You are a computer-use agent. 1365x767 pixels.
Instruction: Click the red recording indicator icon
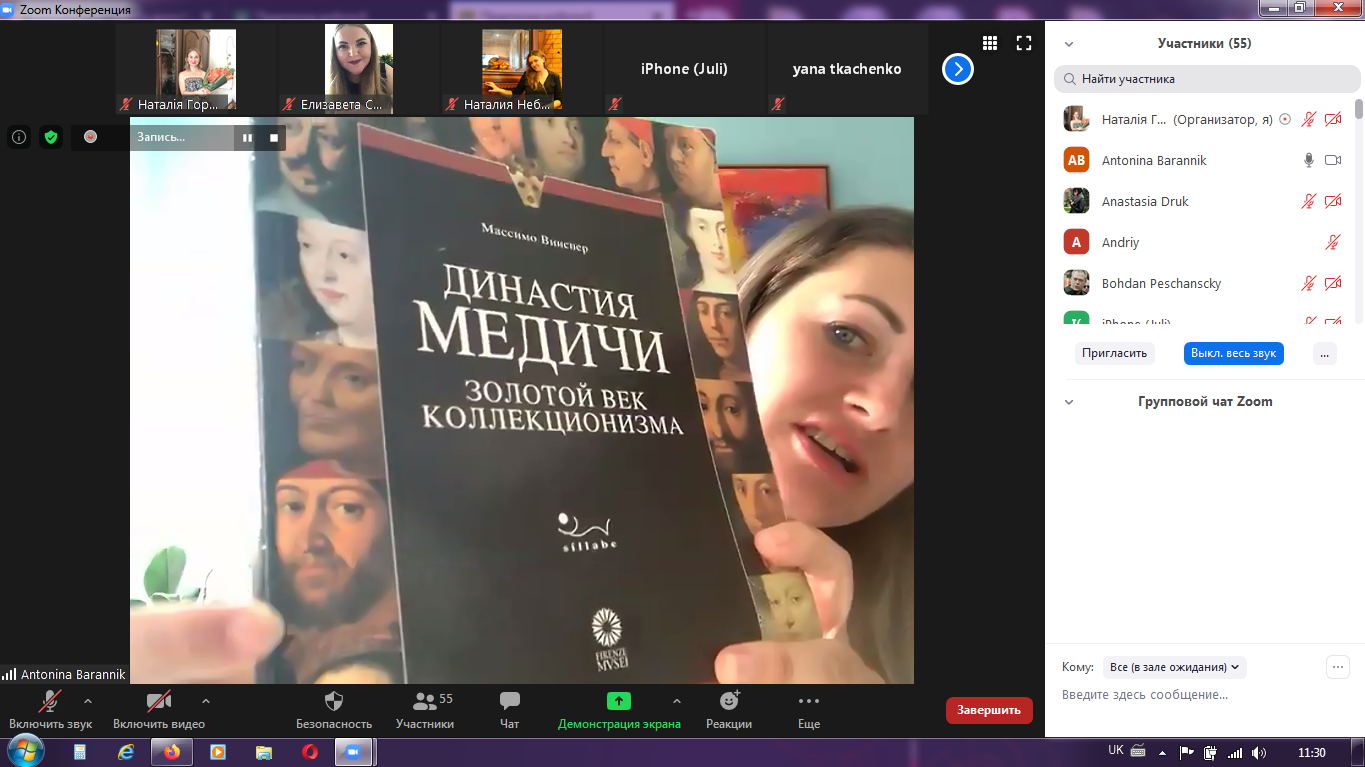pyautogui.click(x=90, y=137)
